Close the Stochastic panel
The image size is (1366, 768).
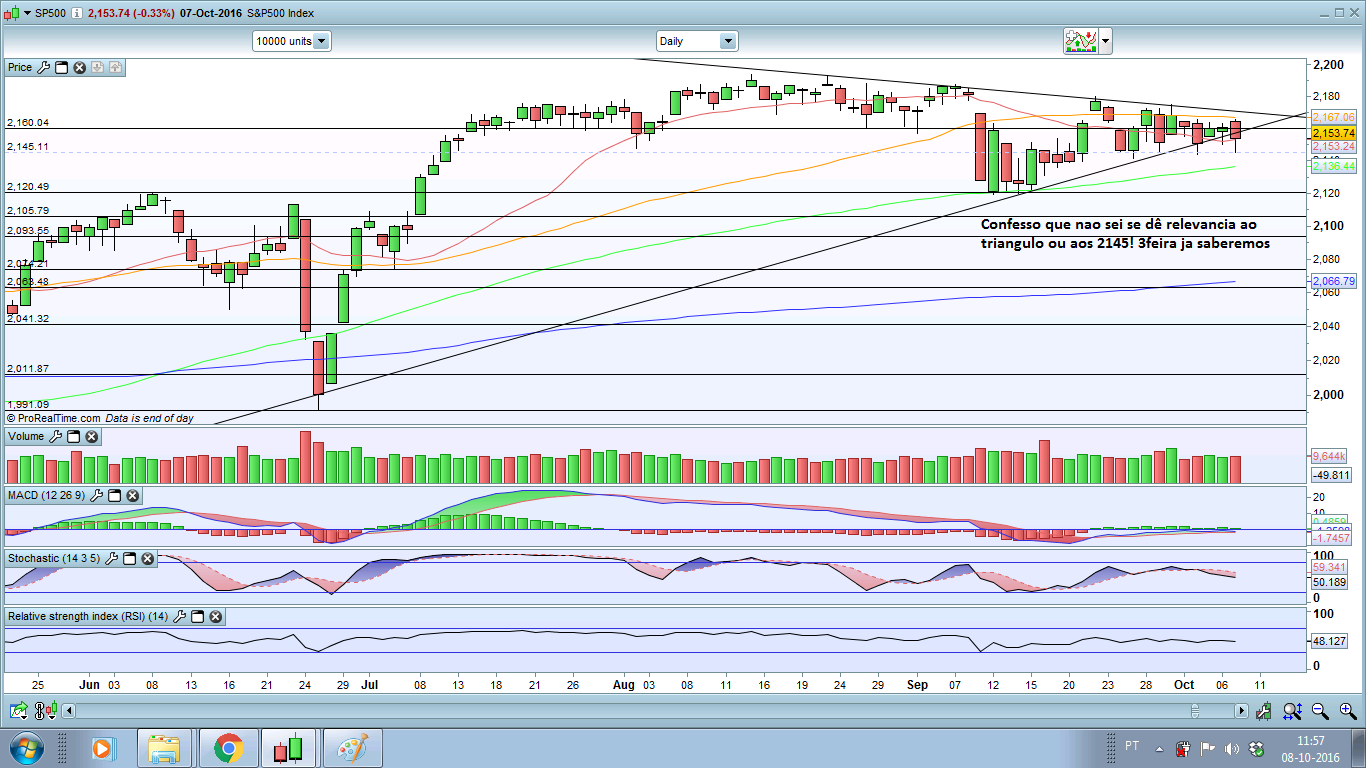(x=147, y=558)
